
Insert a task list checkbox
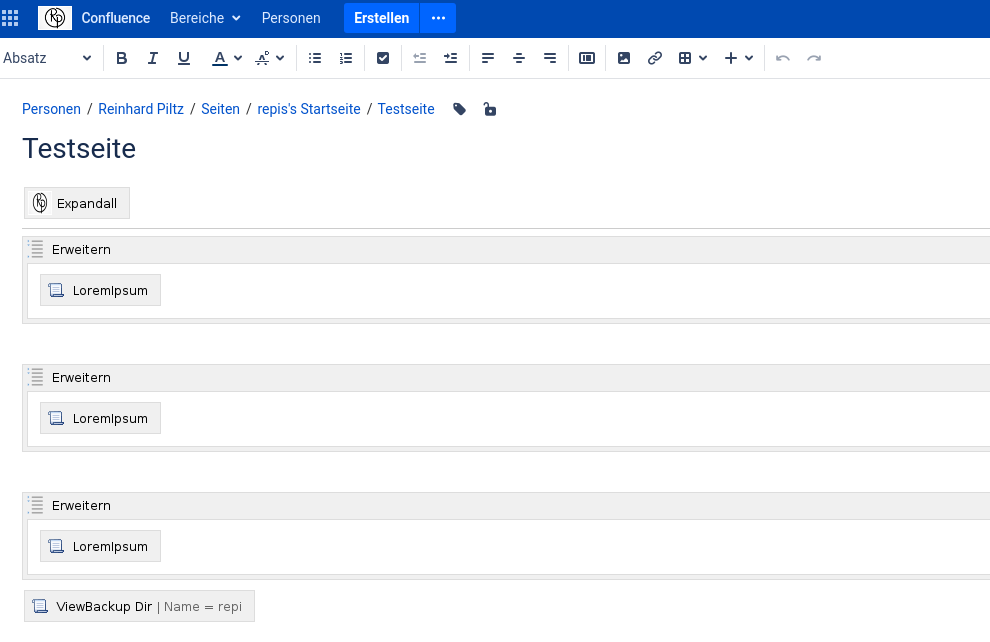click(383, 58)
